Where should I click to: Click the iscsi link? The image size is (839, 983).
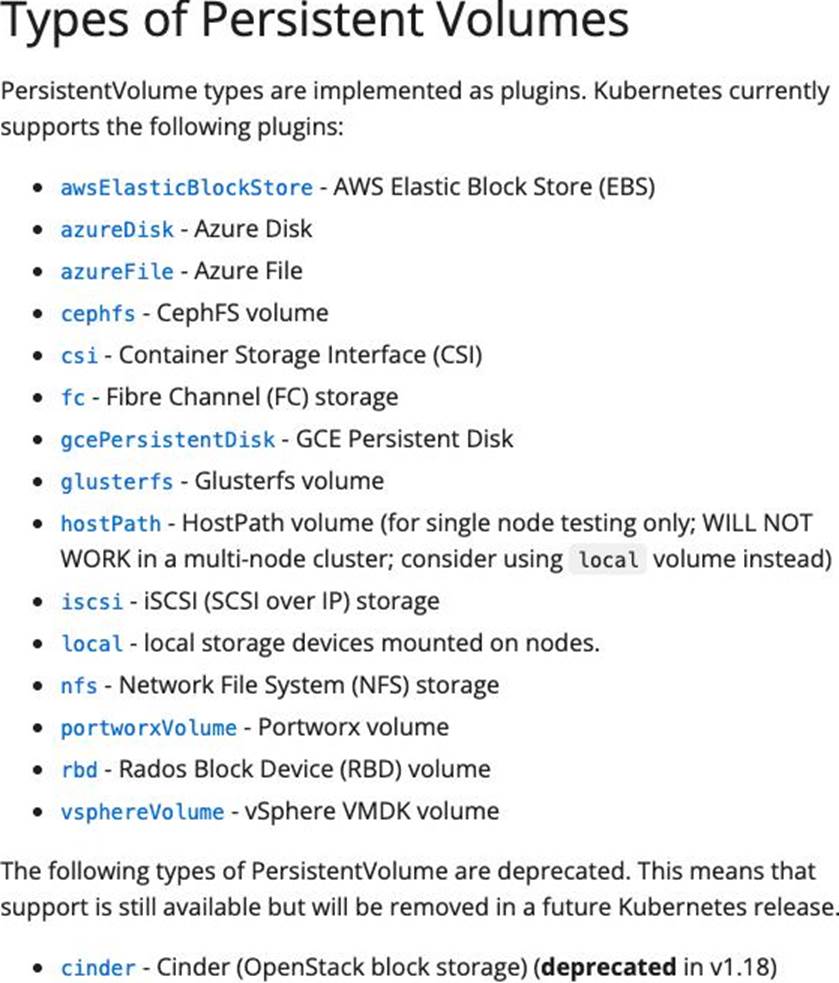click(x=91, y=602)
